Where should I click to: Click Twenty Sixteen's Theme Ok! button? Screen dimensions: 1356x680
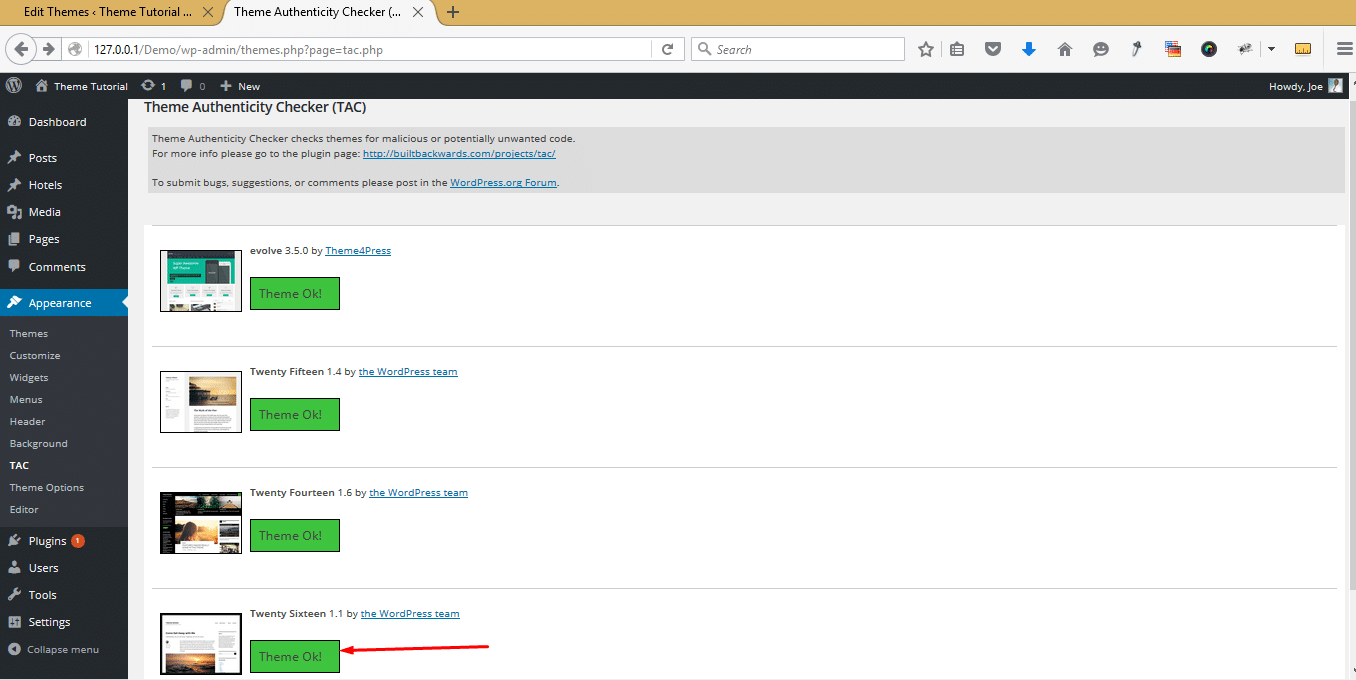(x=295, y=657)
